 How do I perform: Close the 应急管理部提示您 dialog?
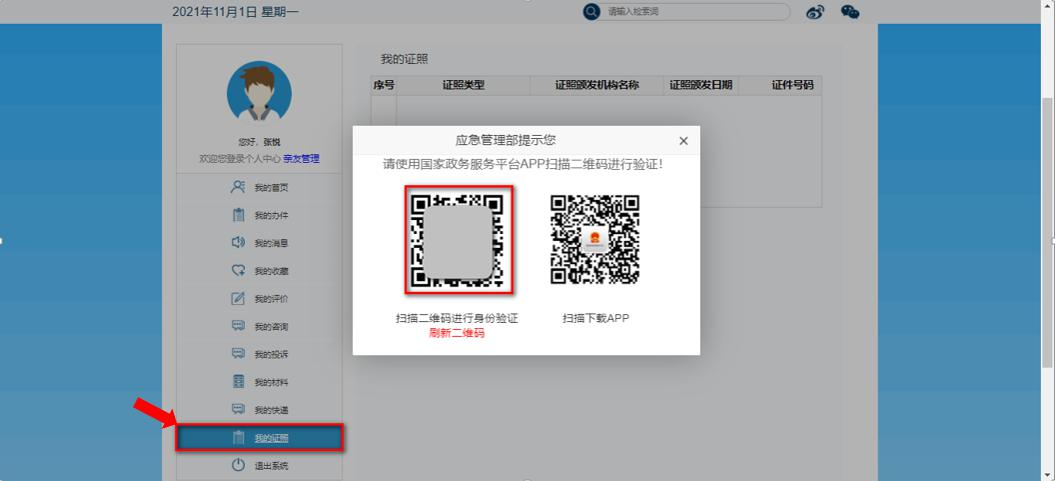[x=684, y=141]
